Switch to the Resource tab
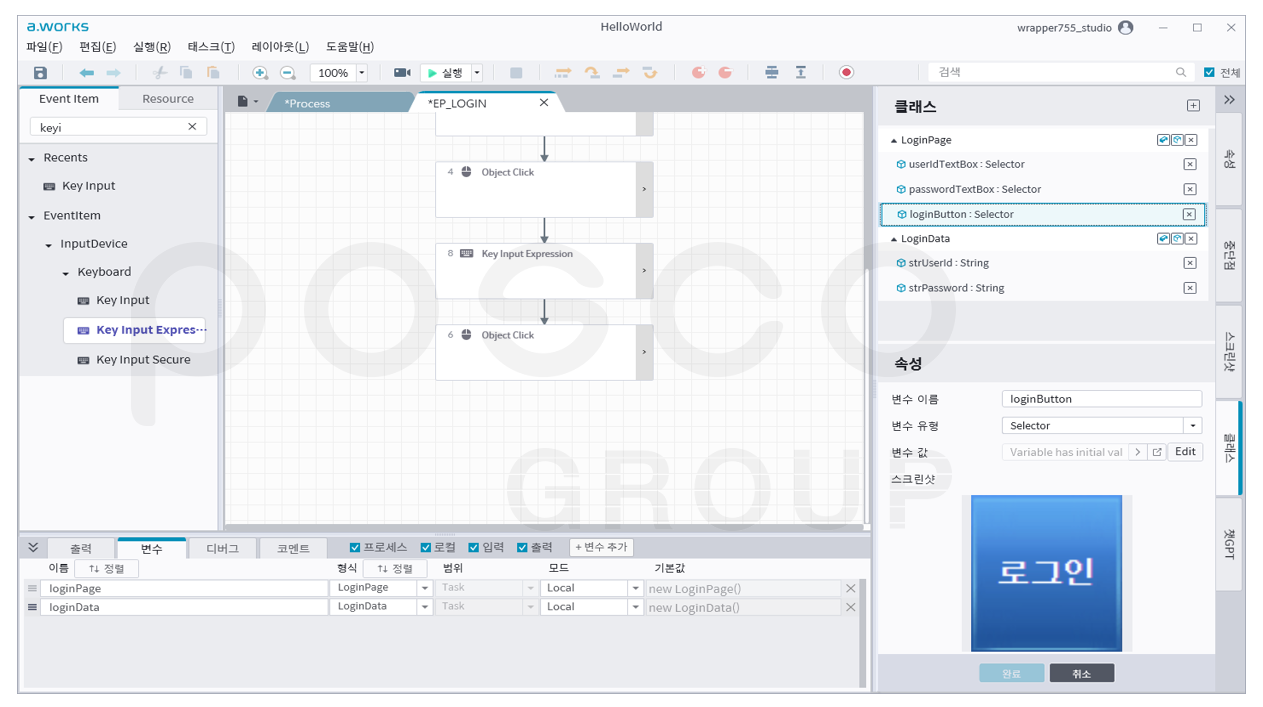1263x707 pixels. pyautogui.click(x=168, y=99)
